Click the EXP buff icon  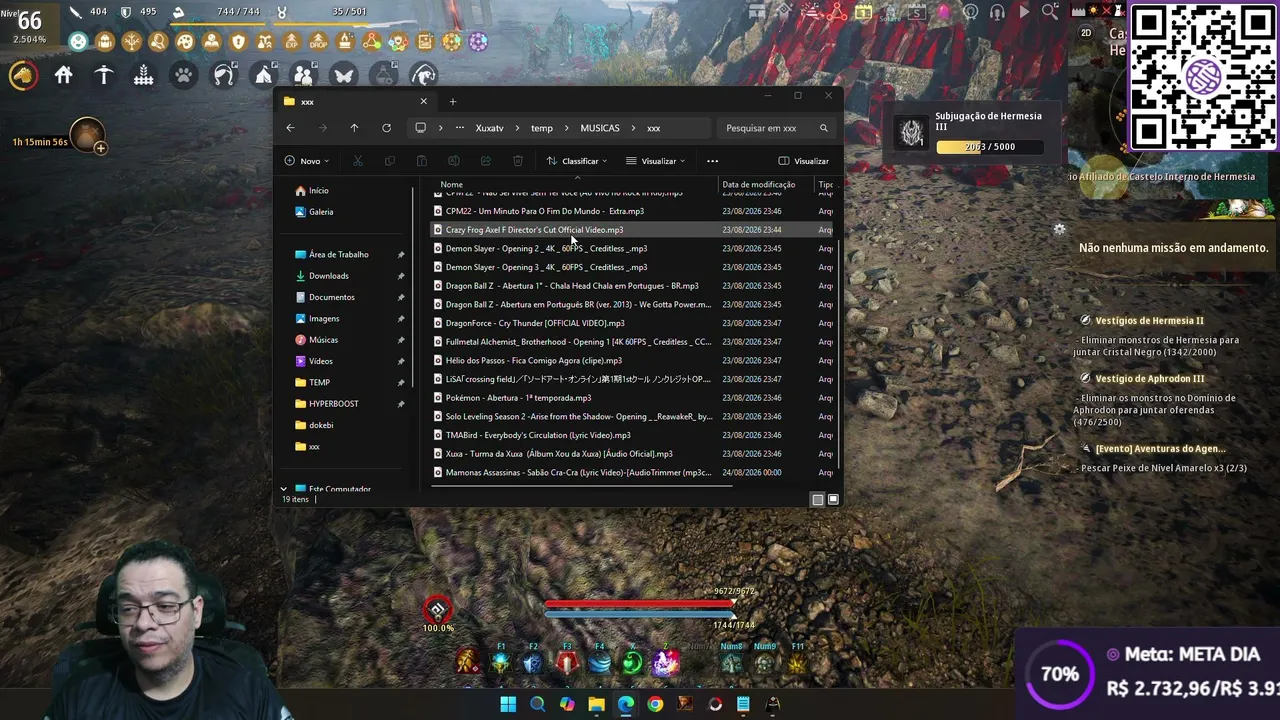pyautogui.click(x=292, y=42)
